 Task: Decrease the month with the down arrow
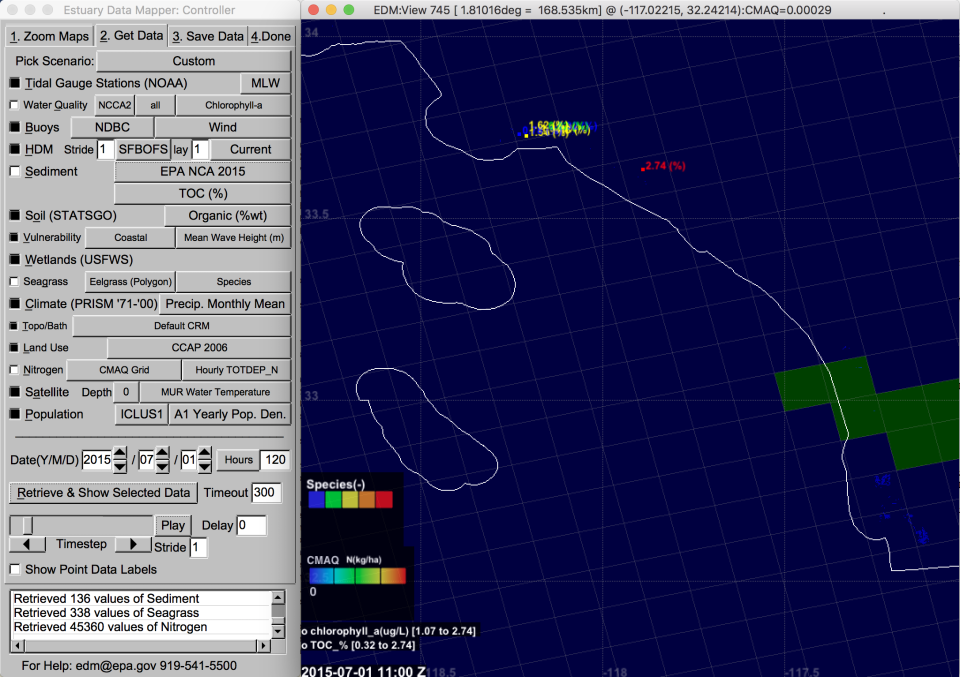click(163, 467)
